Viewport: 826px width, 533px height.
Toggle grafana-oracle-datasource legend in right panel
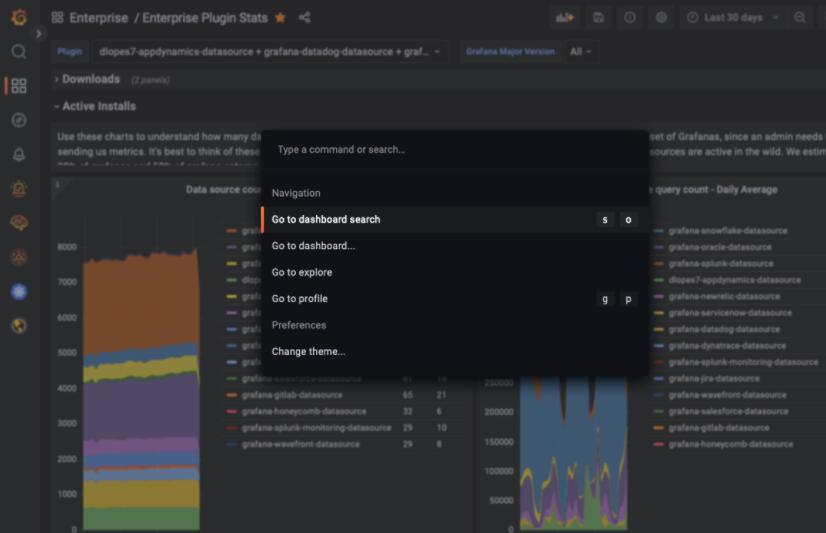(720, 247)
